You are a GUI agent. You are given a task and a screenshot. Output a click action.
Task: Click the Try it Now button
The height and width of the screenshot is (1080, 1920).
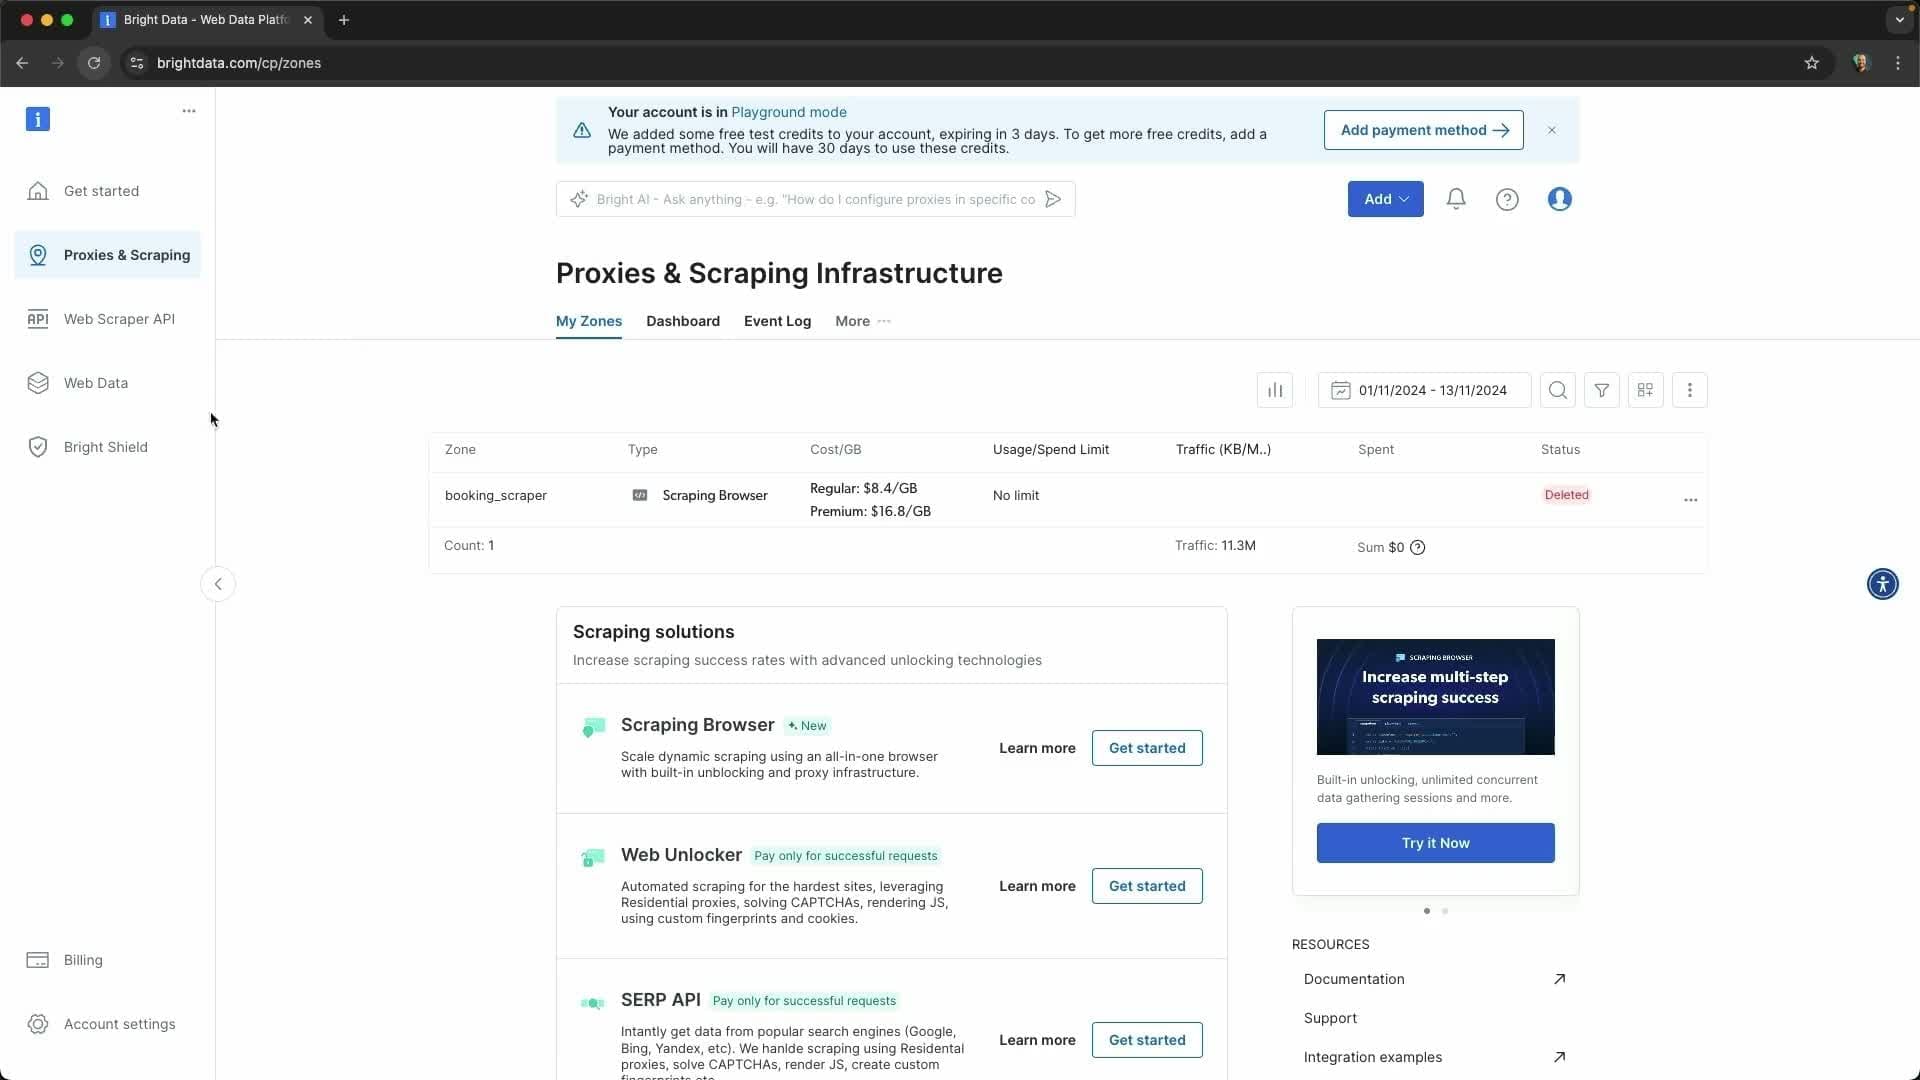pos(1435,843)
